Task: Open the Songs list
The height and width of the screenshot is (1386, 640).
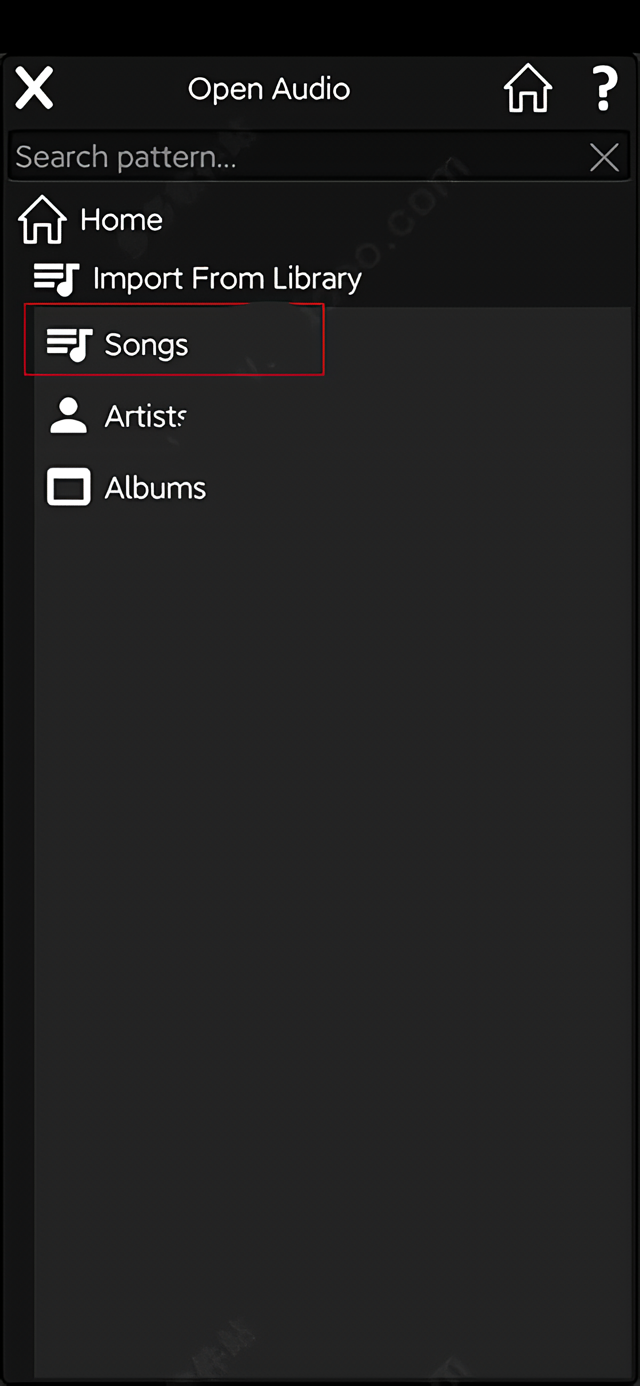Action: click(x=146, y=345)
